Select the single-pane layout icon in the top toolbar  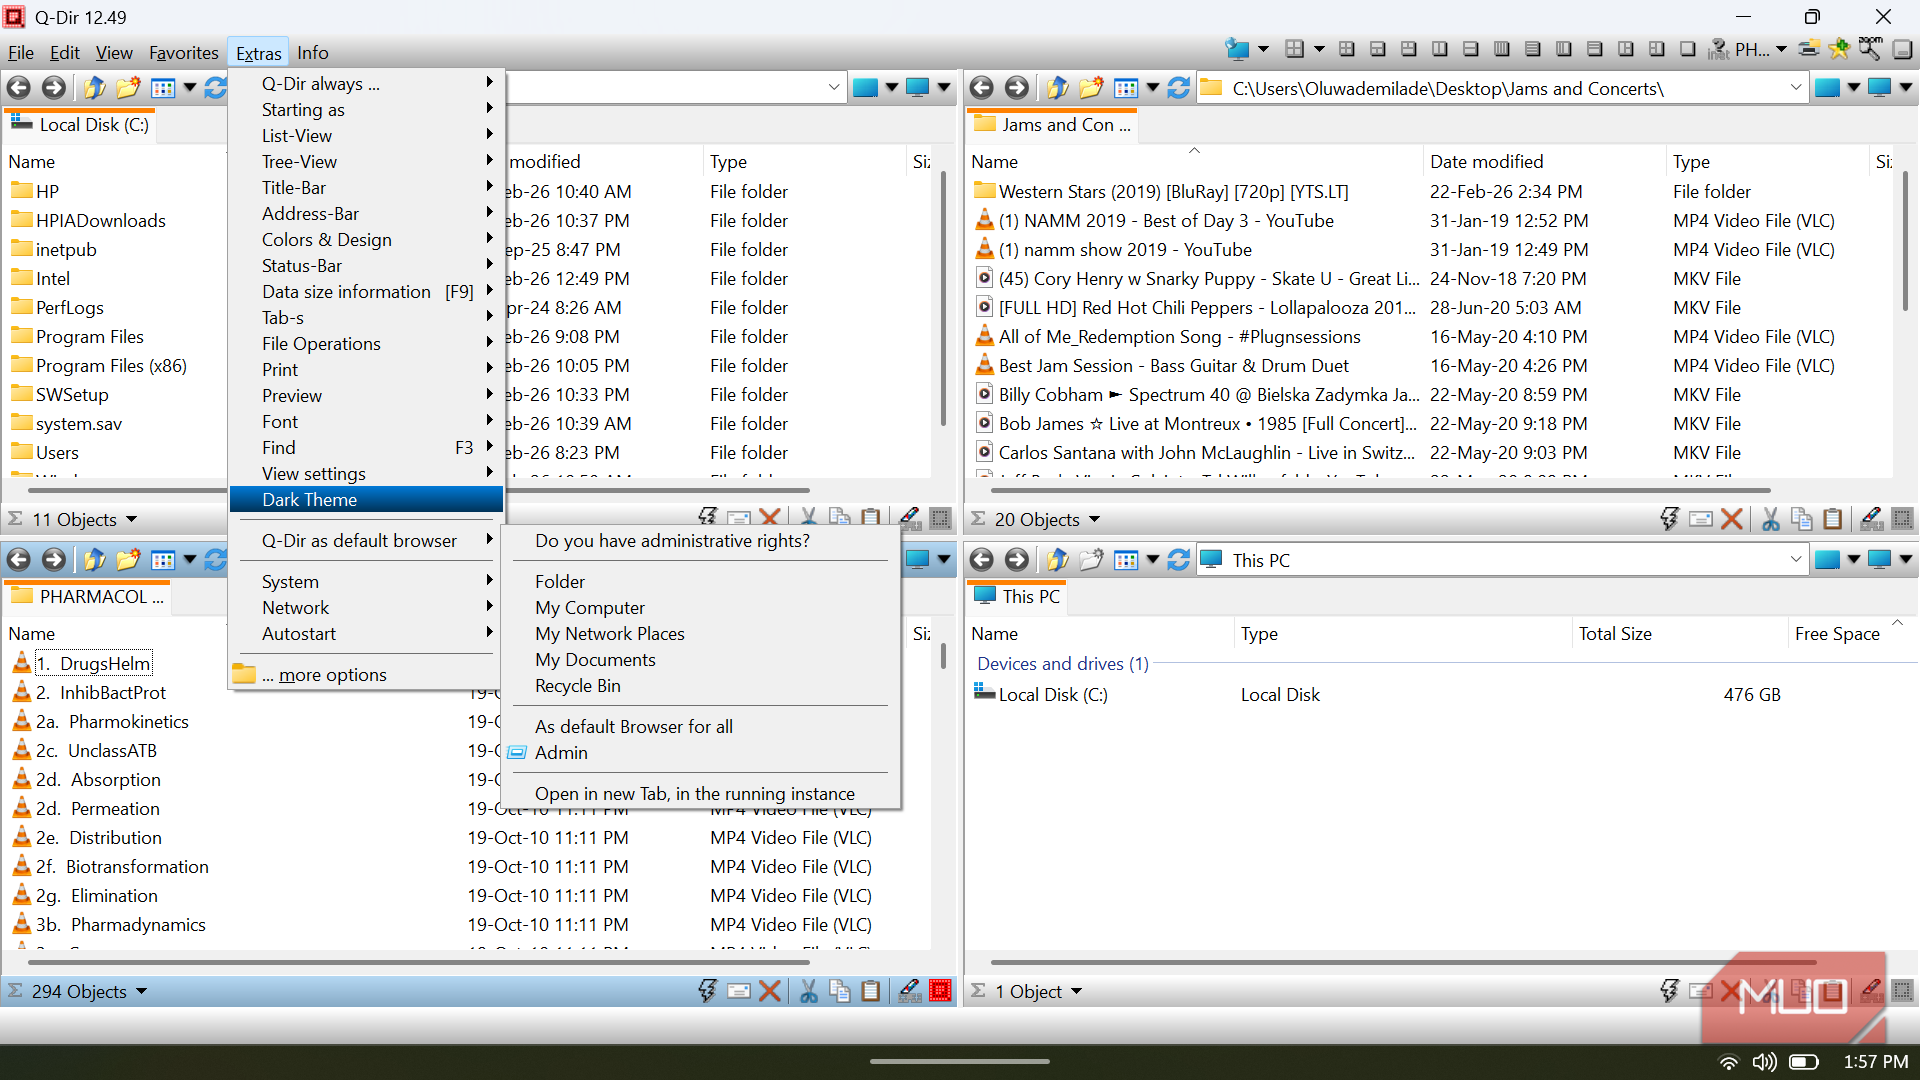click(x=1688, y=49)
